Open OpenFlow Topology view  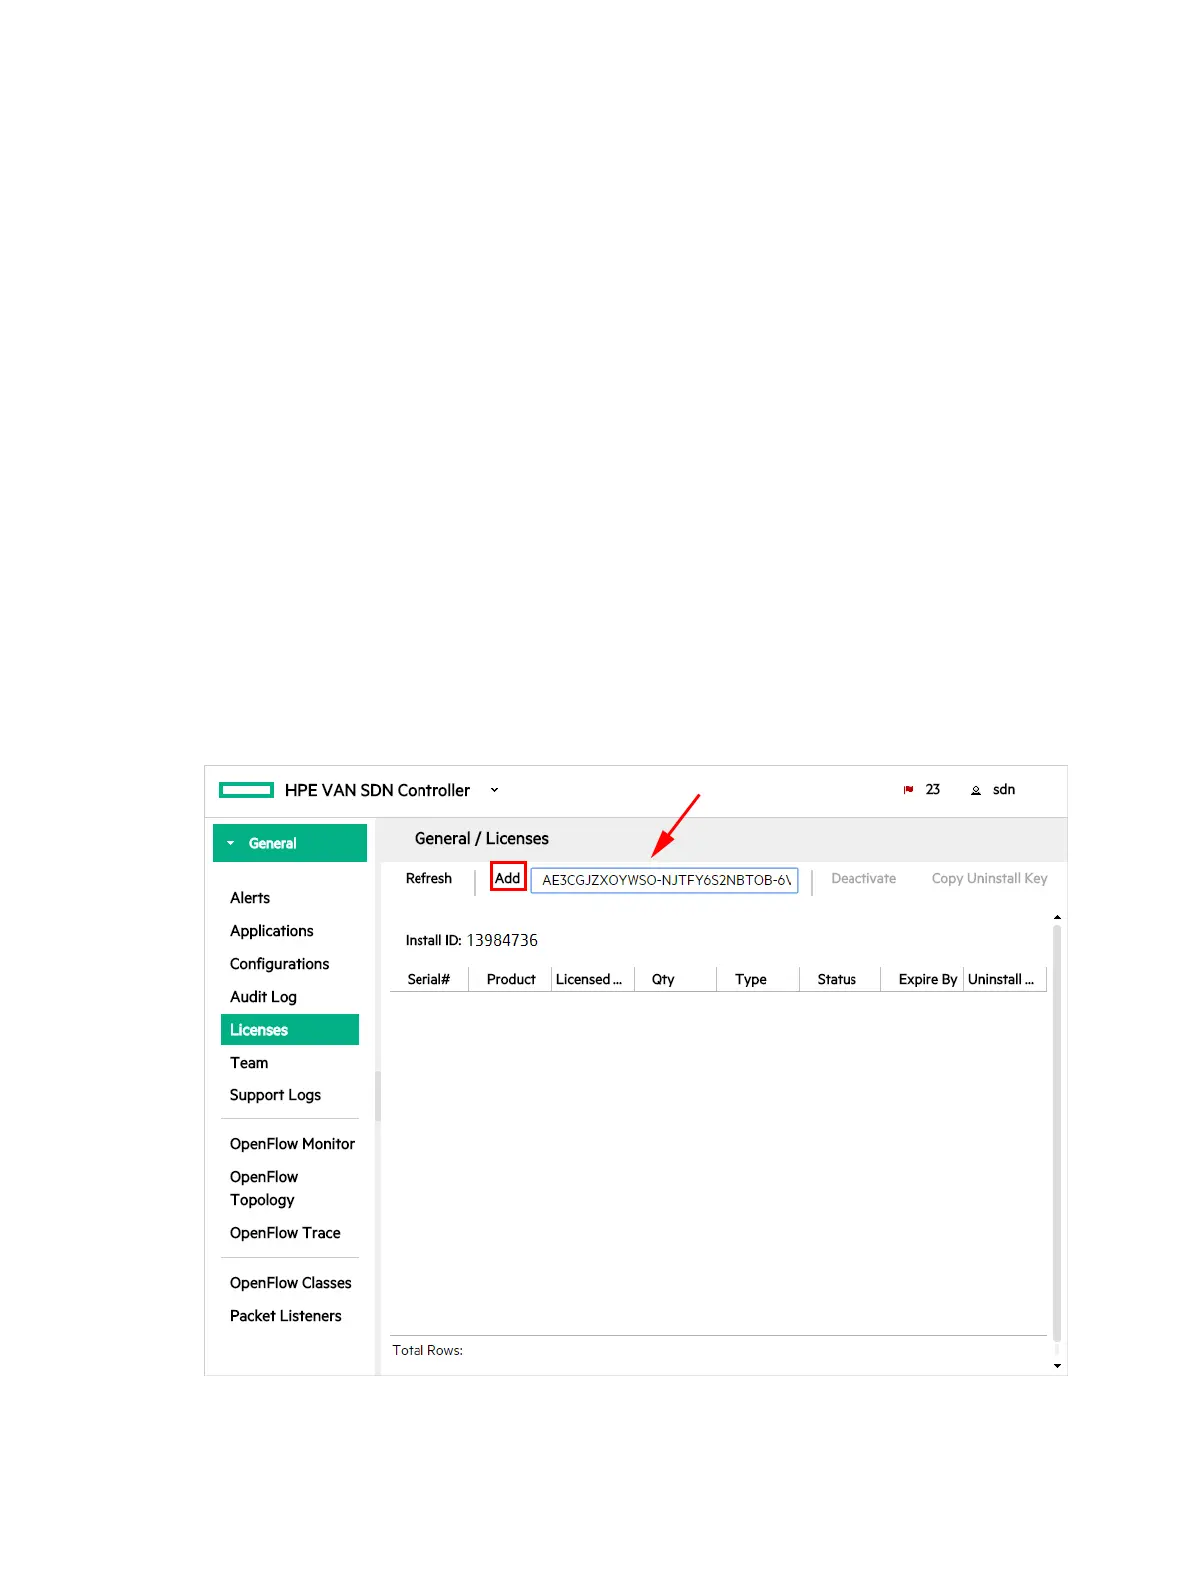click(x=264, y=1188)
